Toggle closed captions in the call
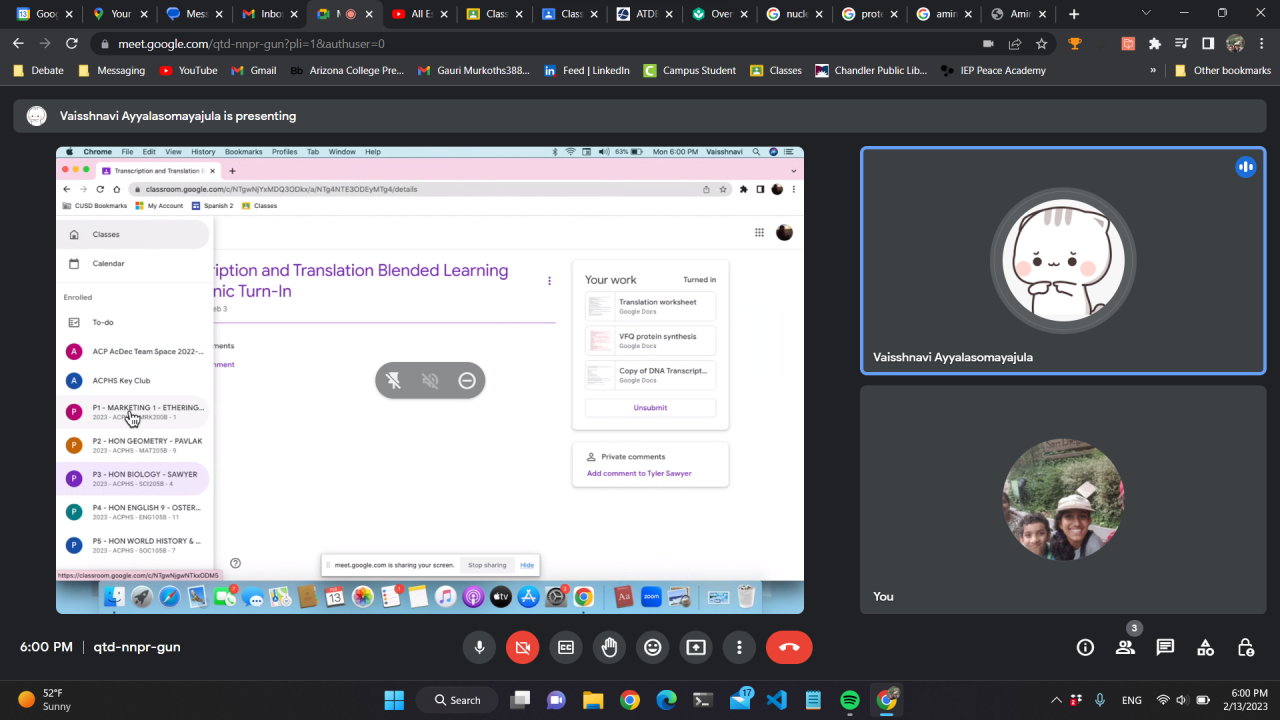Viewport: 1280px width, 720px height. tap(566, 647)
